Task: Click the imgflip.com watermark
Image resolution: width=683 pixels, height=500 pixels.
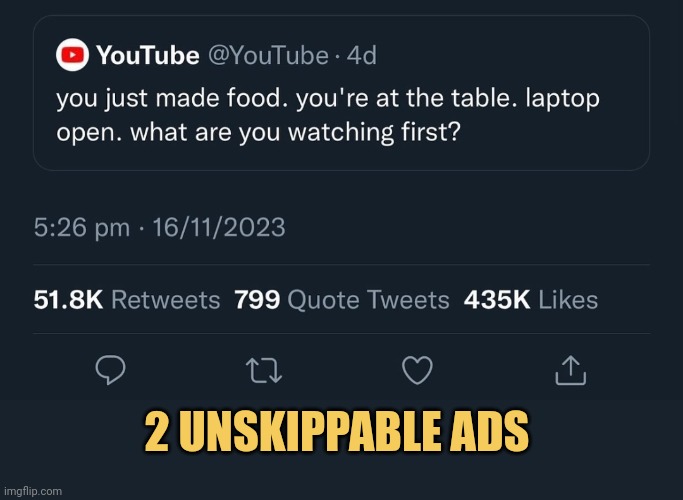Action: 33,491
